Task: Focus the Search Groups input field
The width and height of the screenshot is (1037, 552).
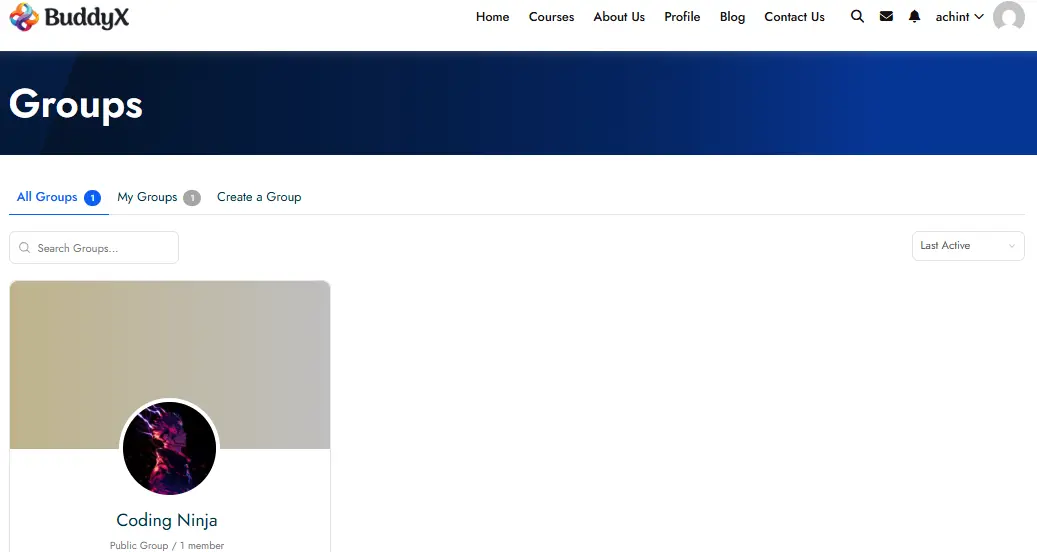Action: [x=94, y=248]
